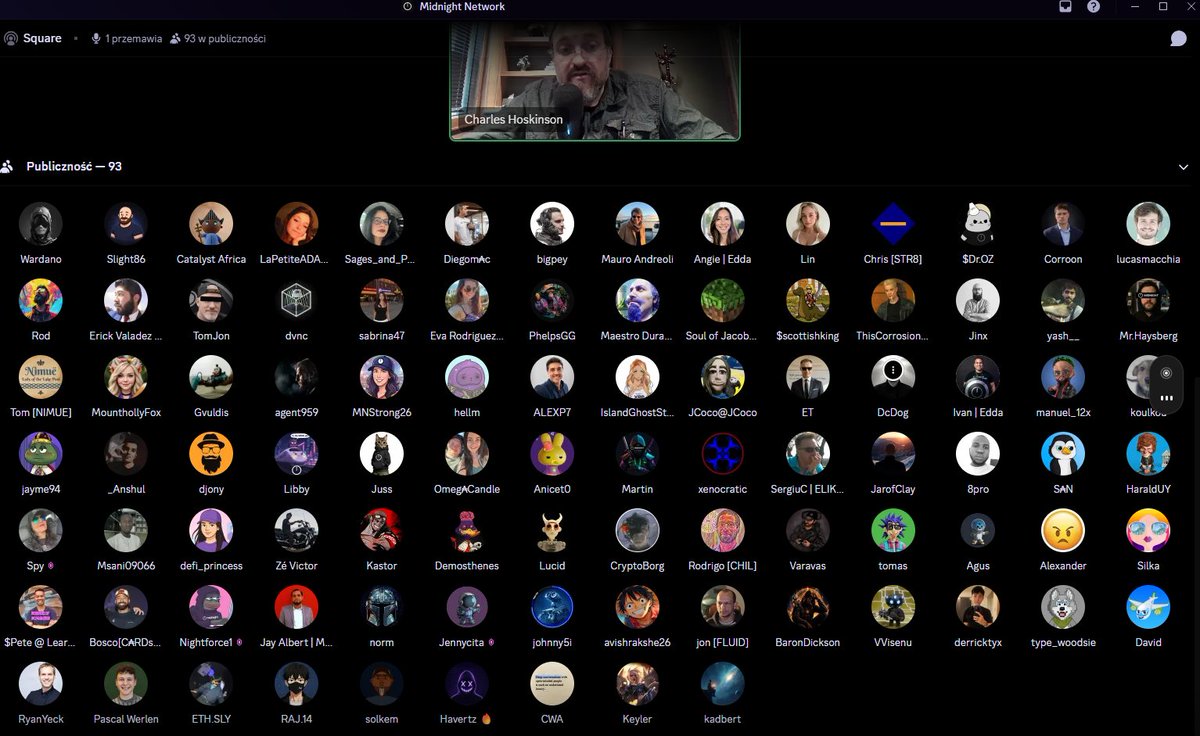Click the name 'Pascal Werlen'
This screenshot has width=1200, height=736.
[126, 719]
